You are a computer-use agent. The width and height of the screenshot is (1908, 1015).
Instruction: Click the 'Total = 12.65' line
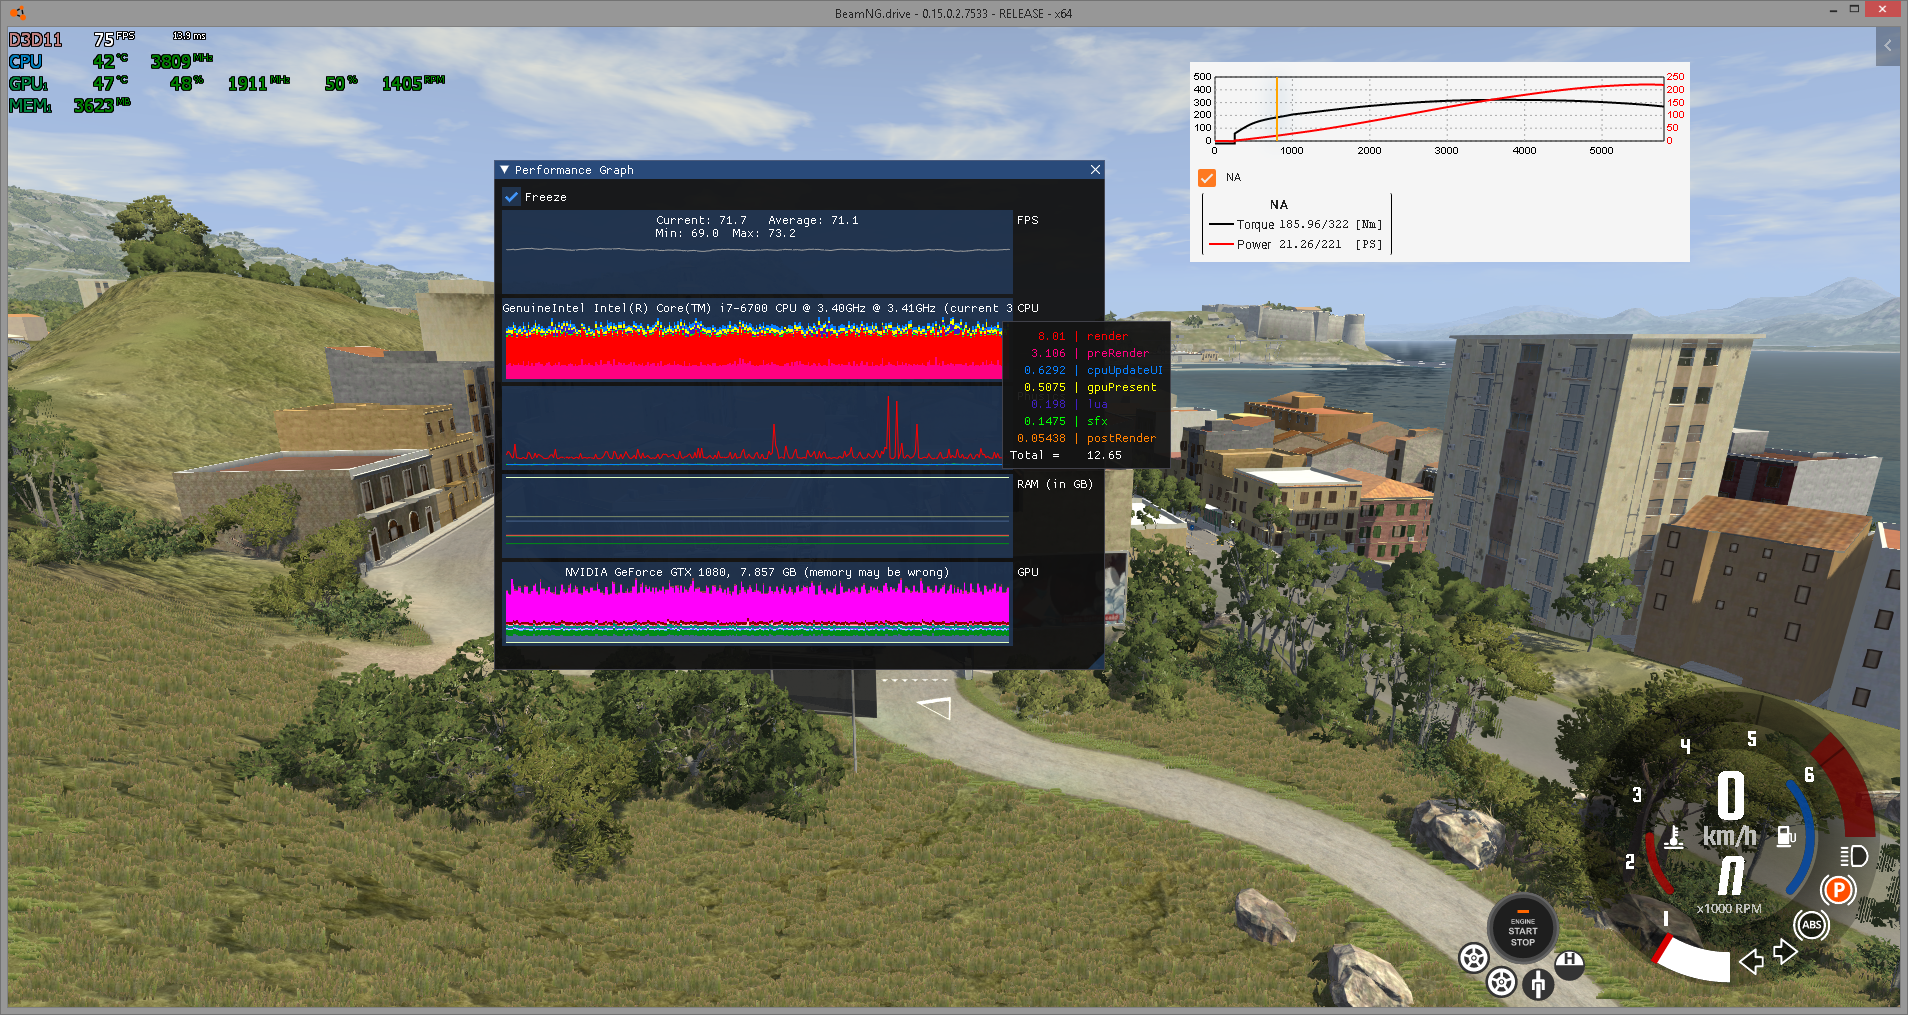(1066, 455)
